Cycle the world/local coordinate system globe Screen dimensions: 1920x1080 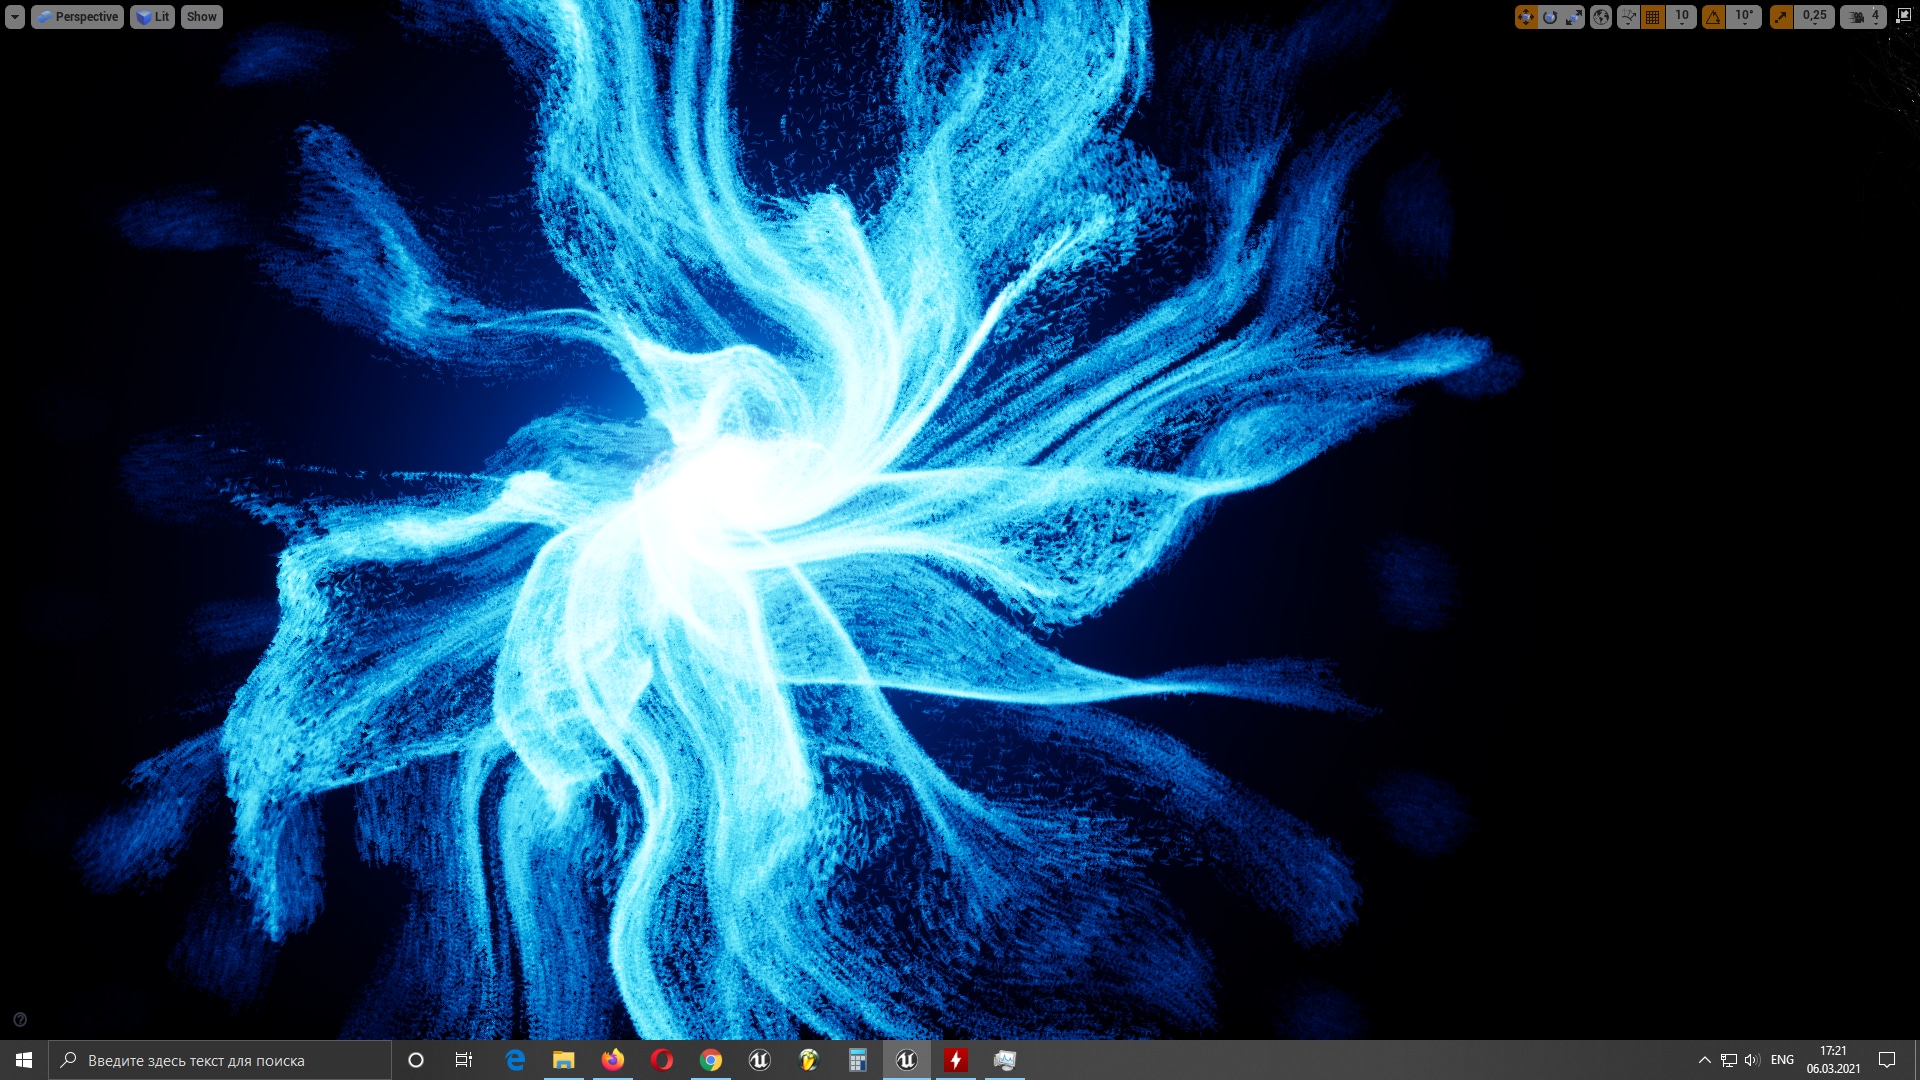coord(1601,17)
